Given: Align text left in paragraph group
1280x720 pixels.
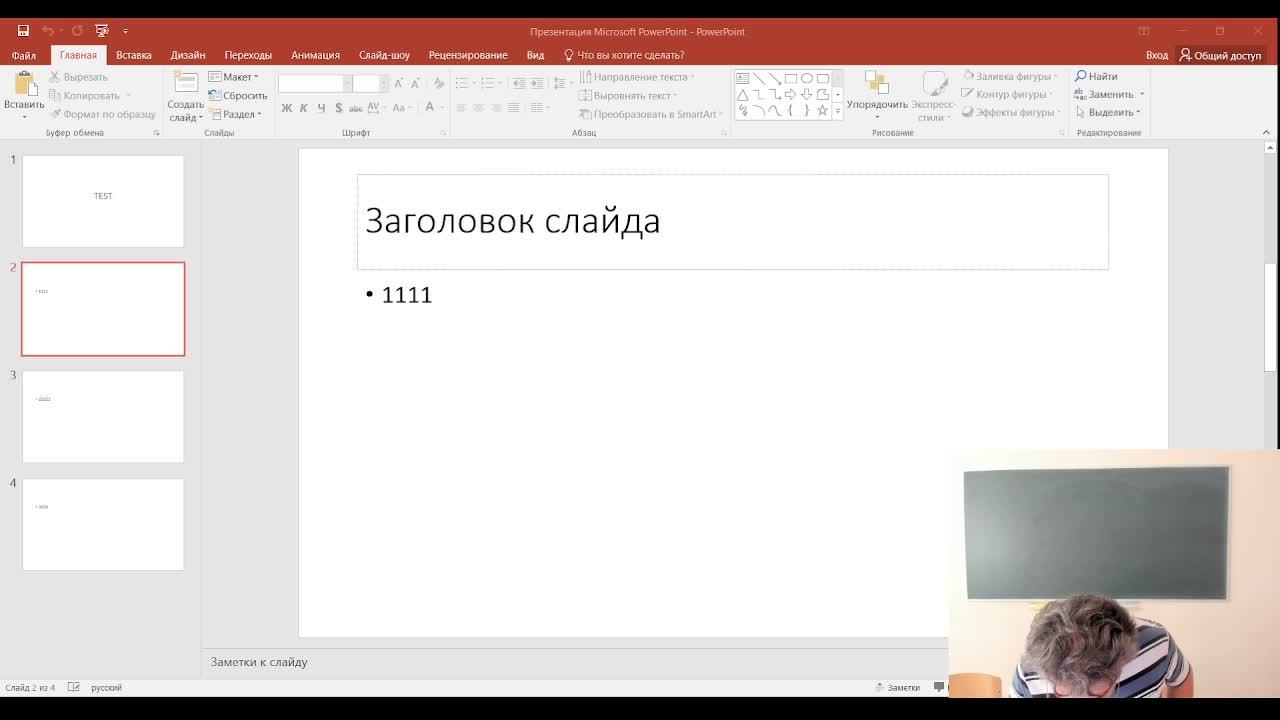Looking at the screenshot, I should coord(462,108).
